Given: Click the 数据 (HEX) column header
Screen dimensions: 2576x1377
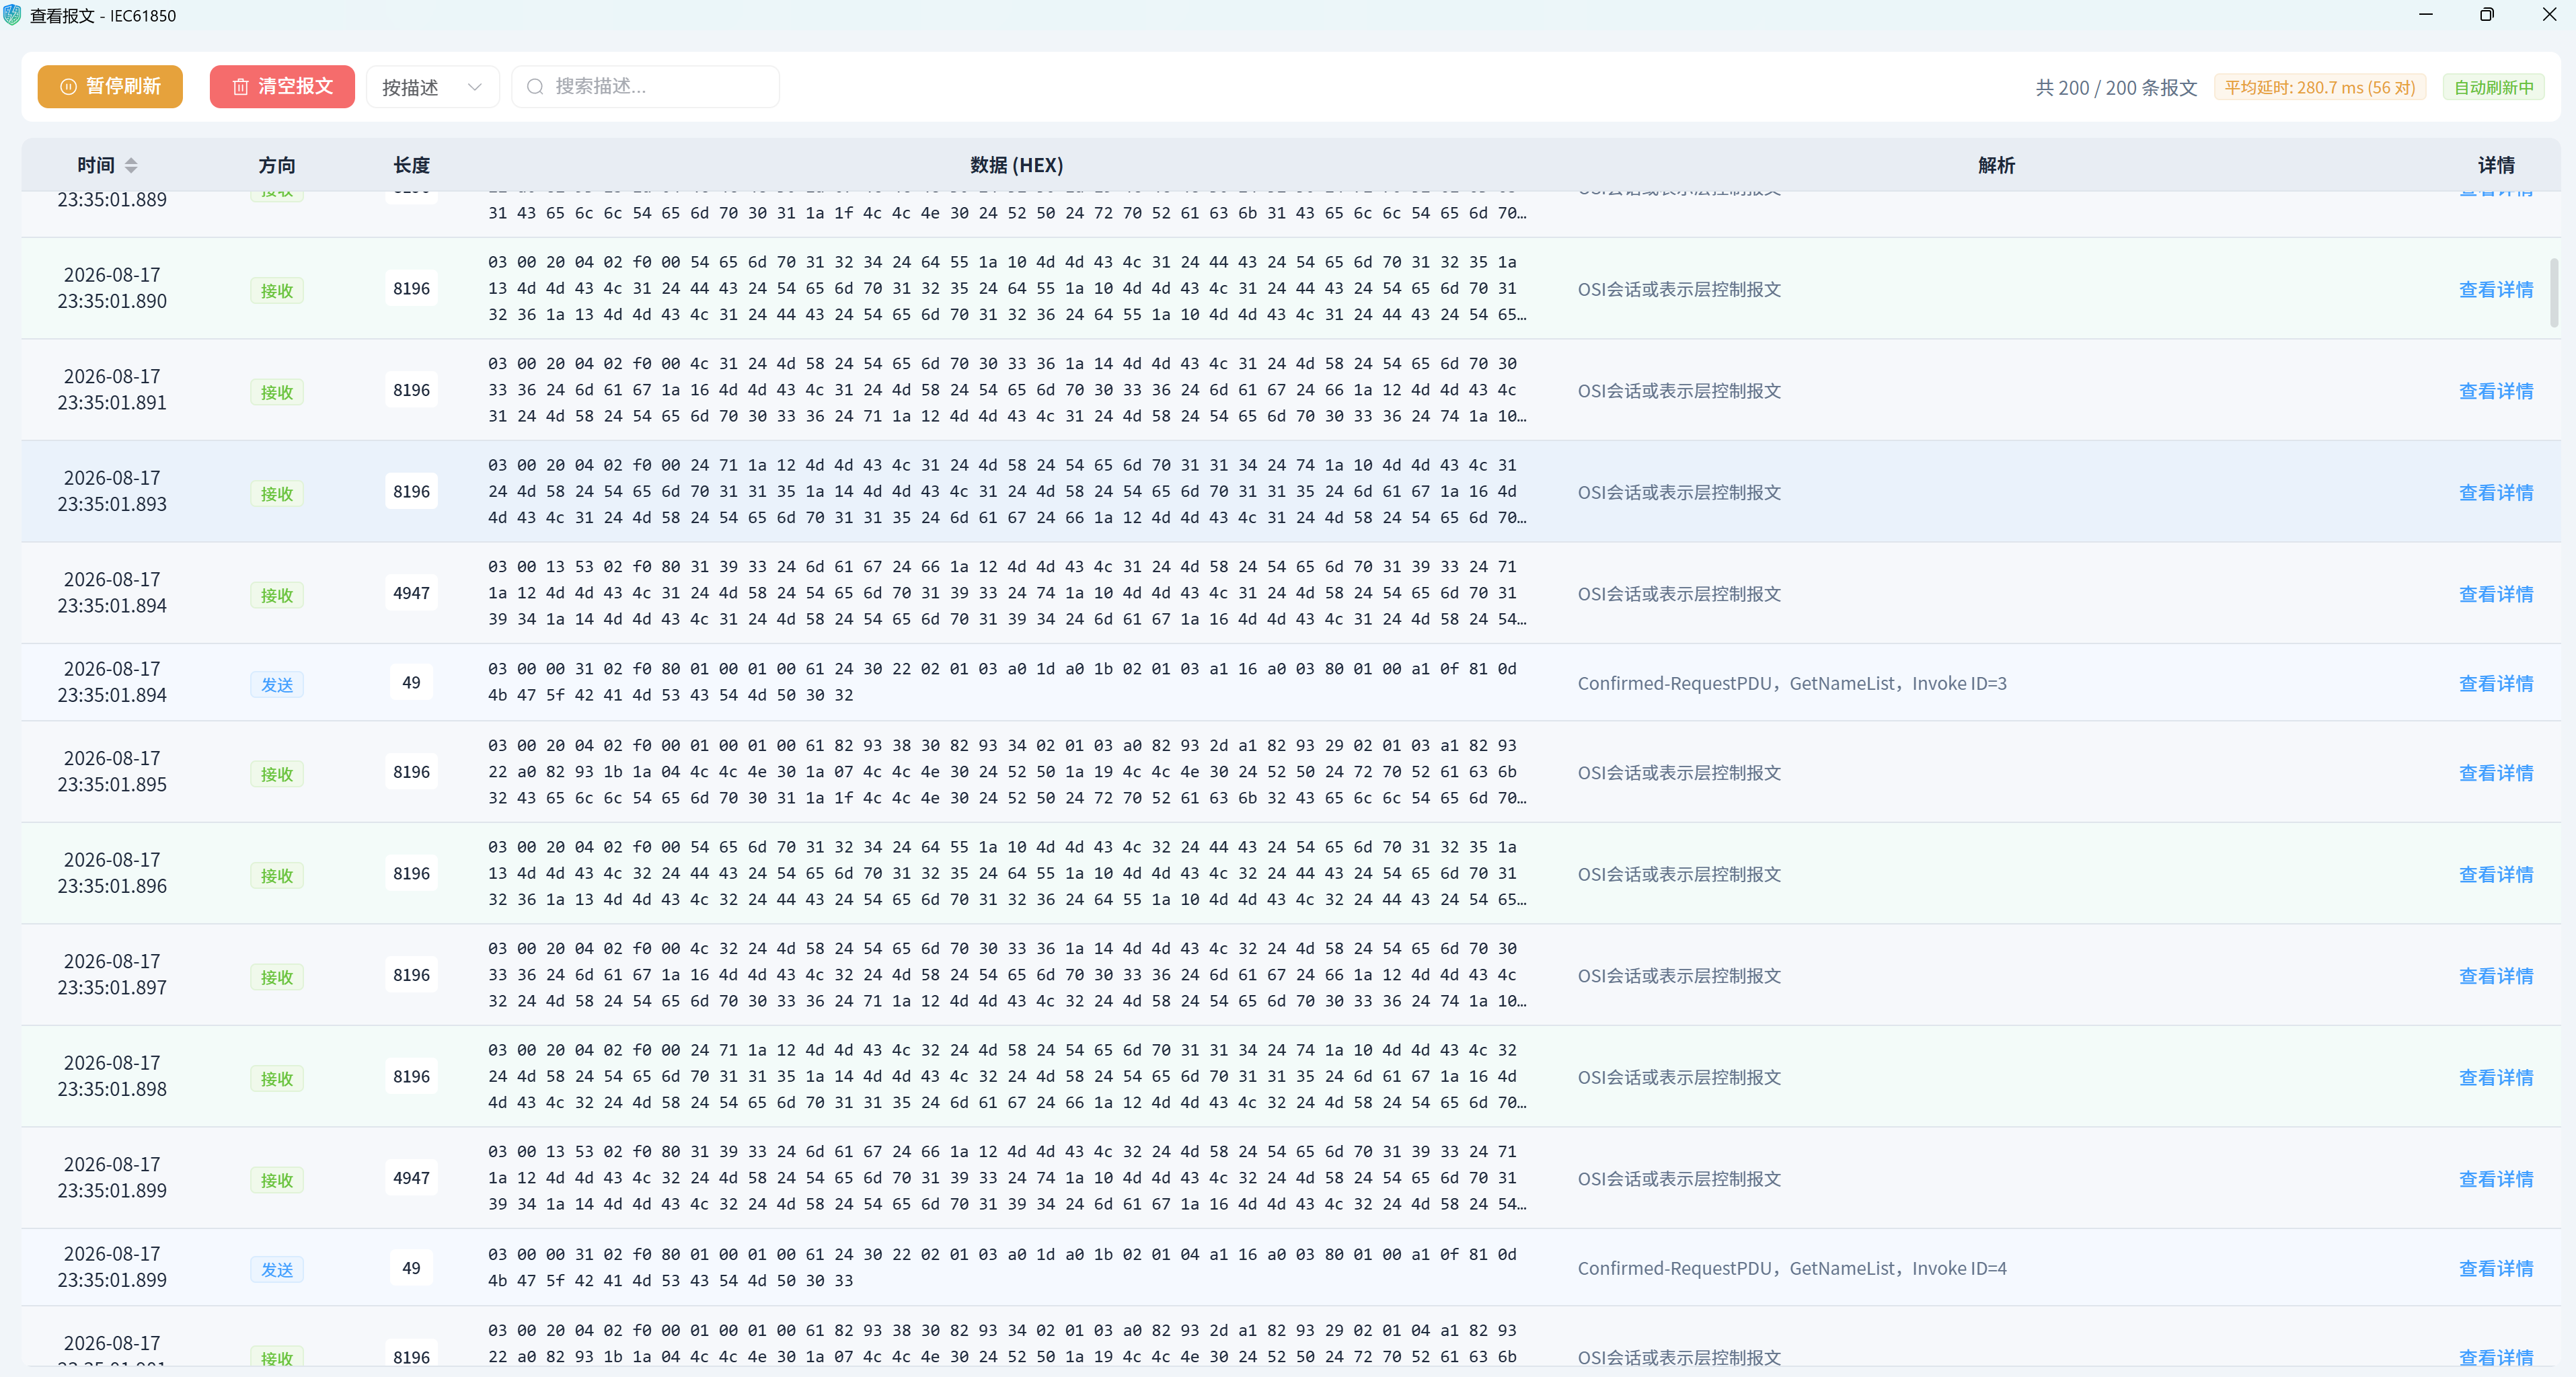Looking at the screenshot, I should click(x=1016, y=165).
